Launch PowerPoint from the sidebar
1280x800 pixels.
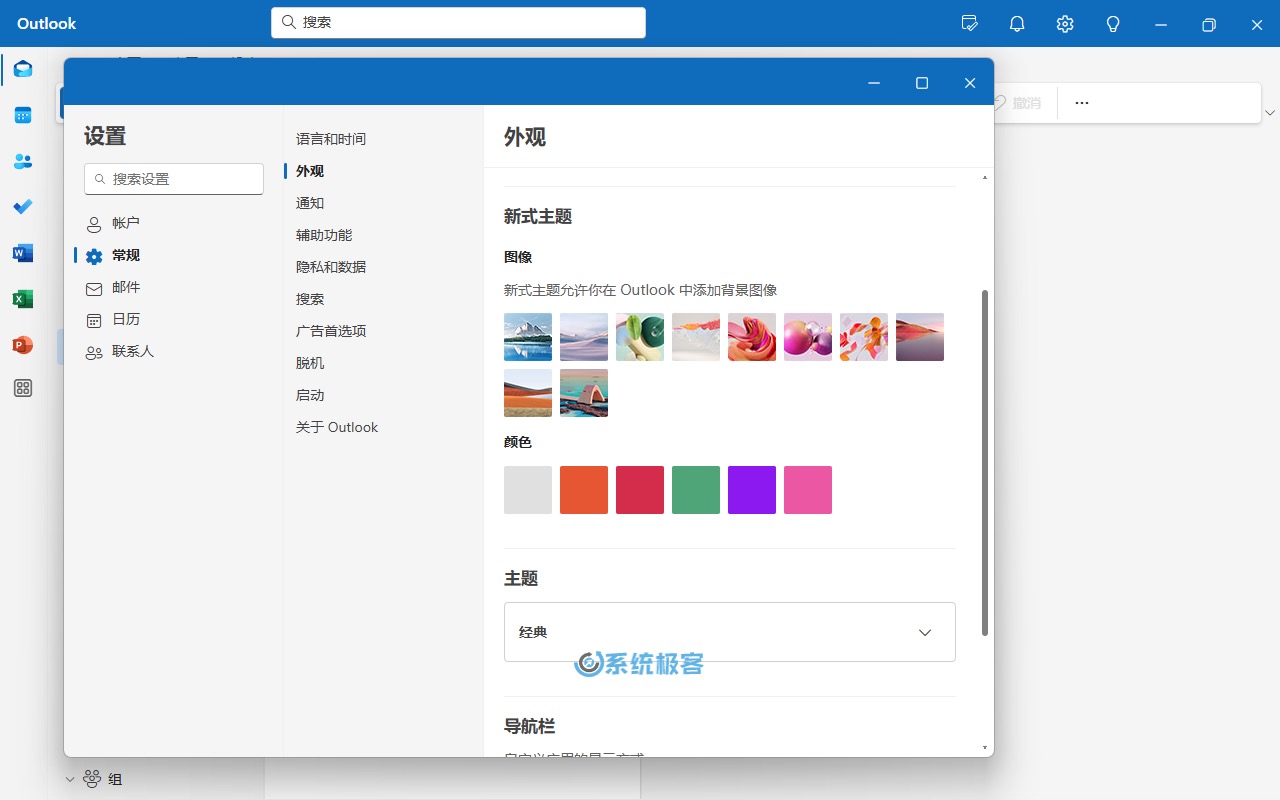coord(23,345)
